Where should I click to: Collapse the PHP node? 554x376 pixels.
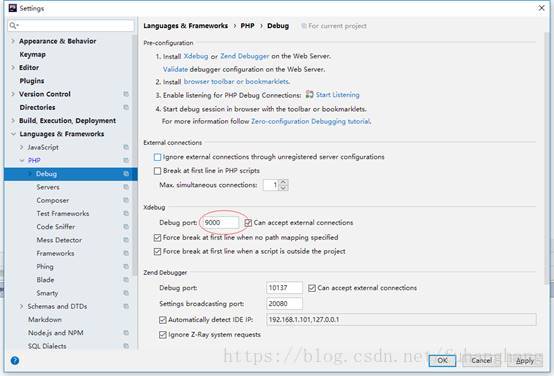22,160
